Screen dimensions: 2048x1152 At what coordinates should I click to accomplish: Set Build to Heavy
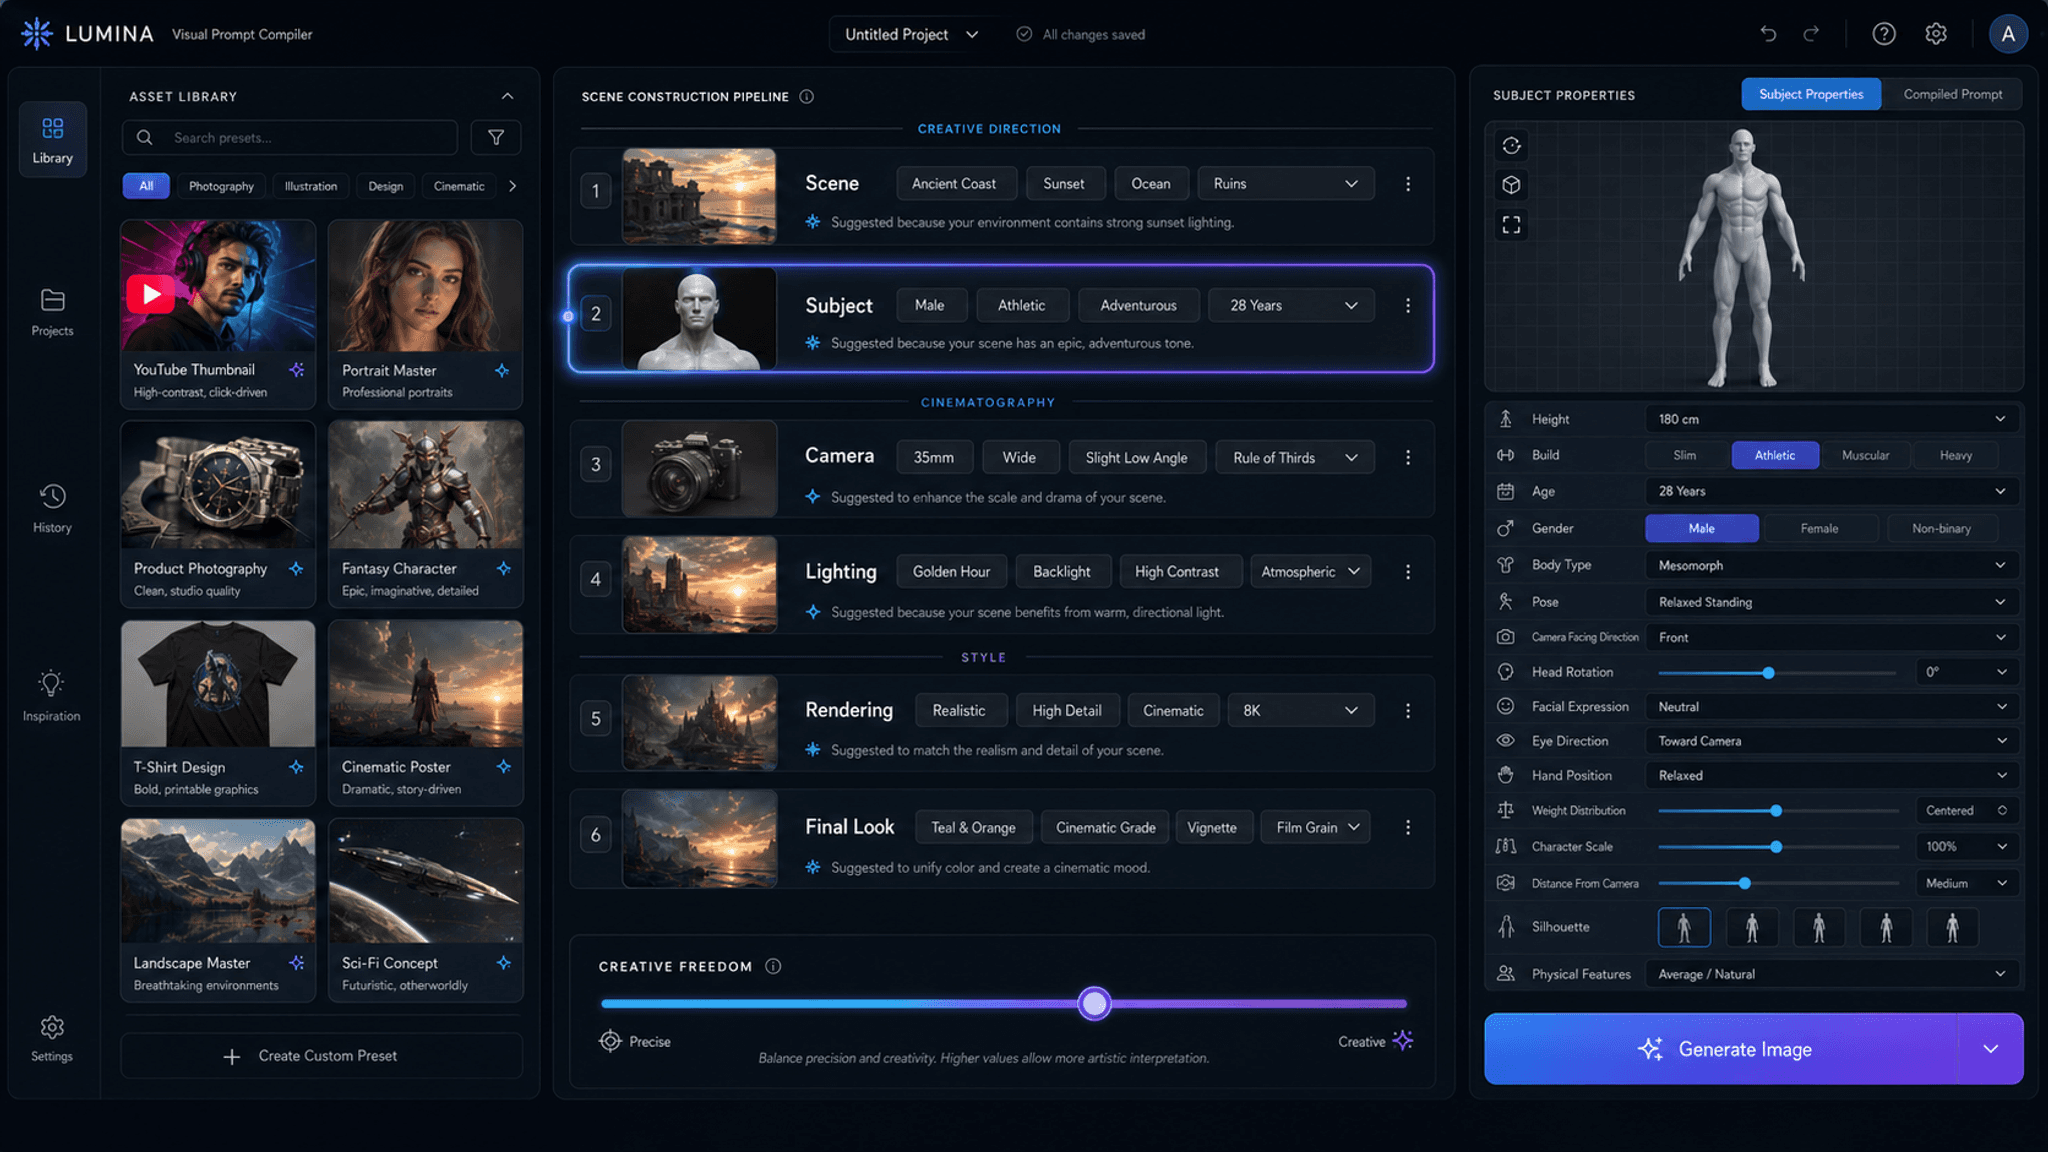coord(1956,455)
